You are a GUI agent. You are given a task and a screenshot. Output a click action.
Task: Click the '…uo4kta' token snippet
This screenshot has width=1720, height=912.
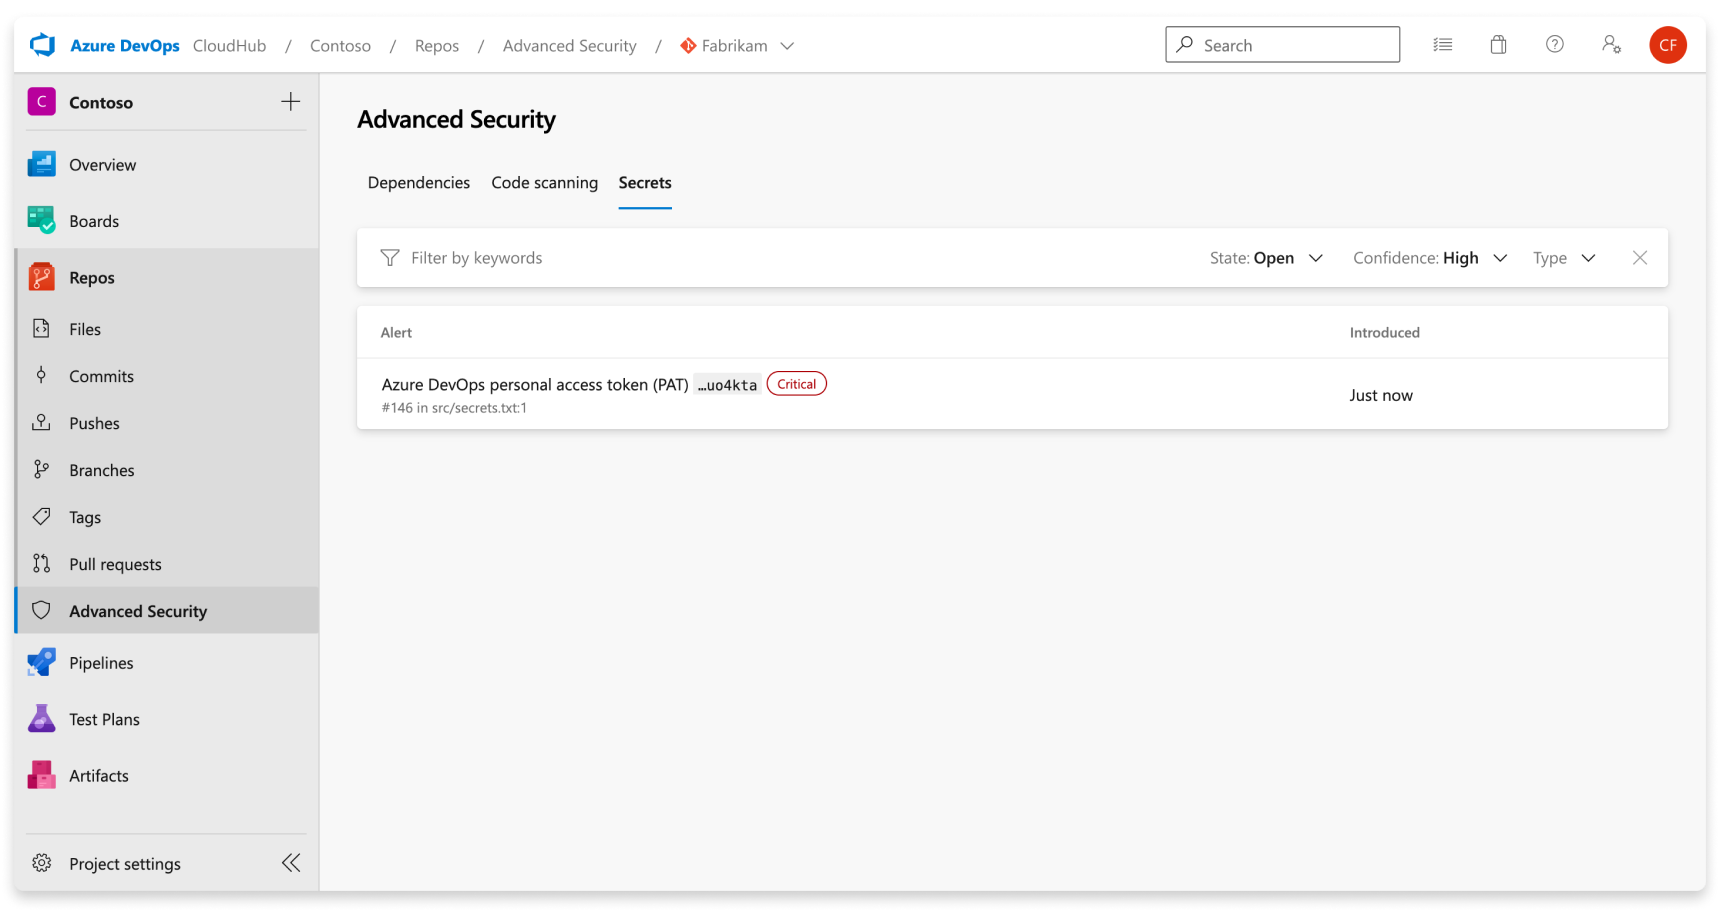(727, 385)
